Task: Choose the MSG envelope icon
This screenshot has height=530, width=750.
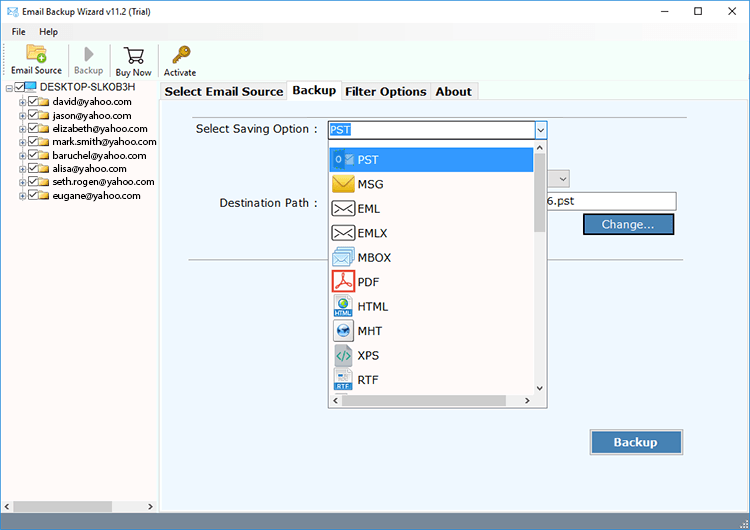Action: pyautogui.click(x=343, y=184)
